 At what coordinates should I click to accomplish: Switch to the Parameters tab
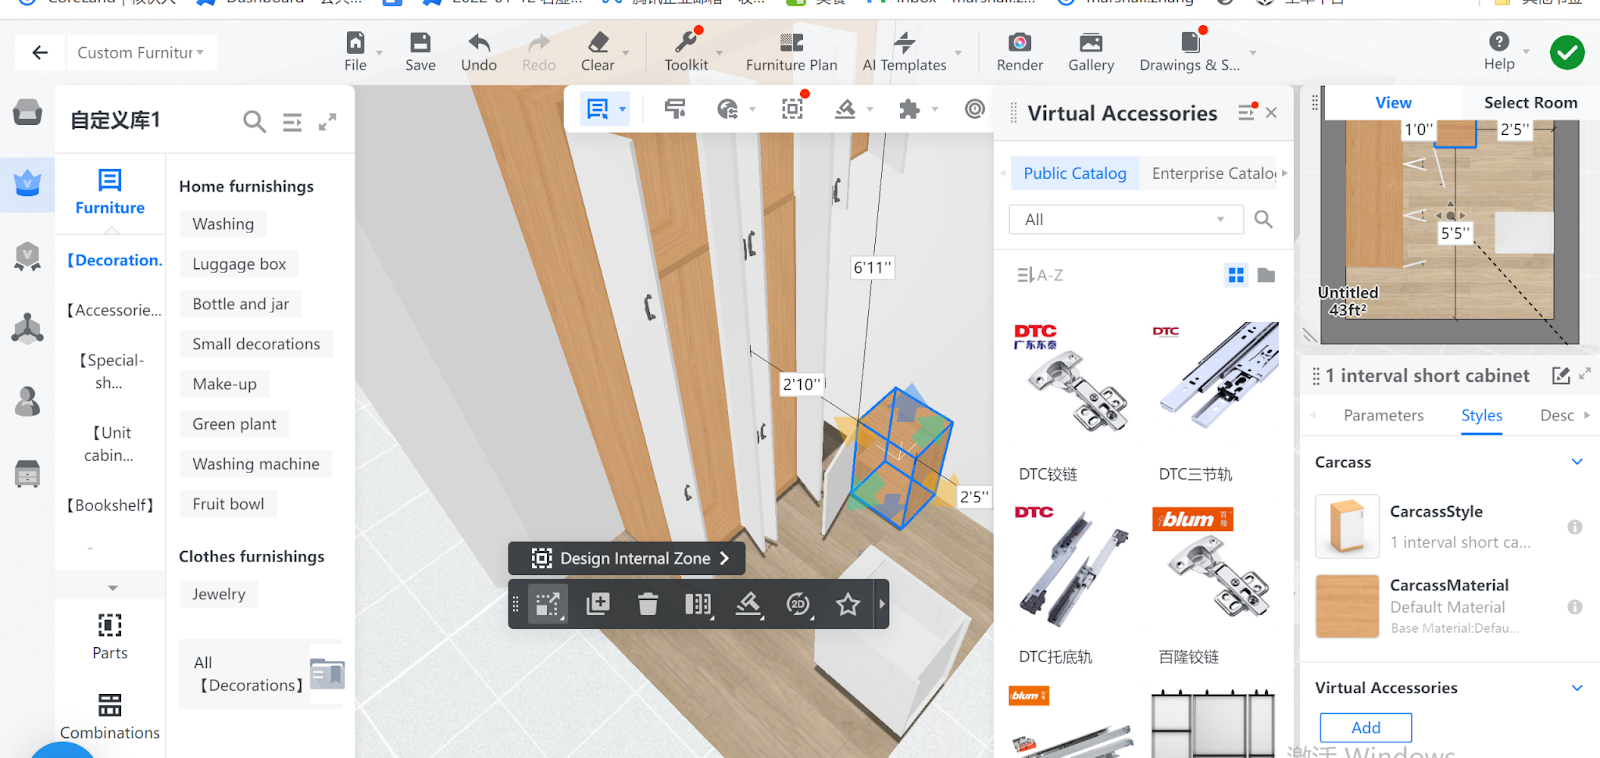coord(1383,415)
